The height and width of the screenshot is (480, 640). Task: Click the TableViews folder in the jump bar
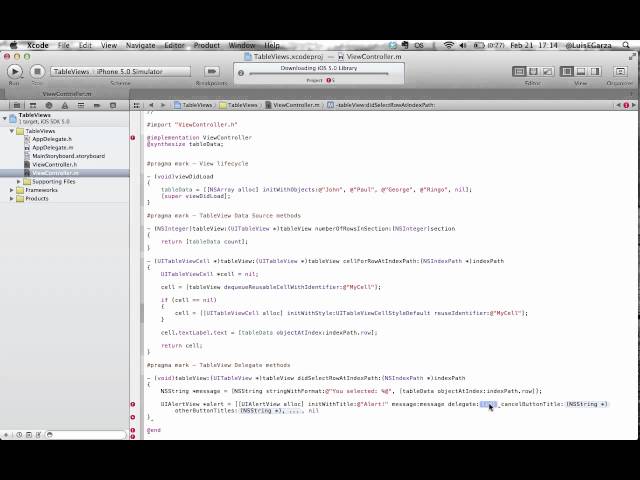[239, 105]
